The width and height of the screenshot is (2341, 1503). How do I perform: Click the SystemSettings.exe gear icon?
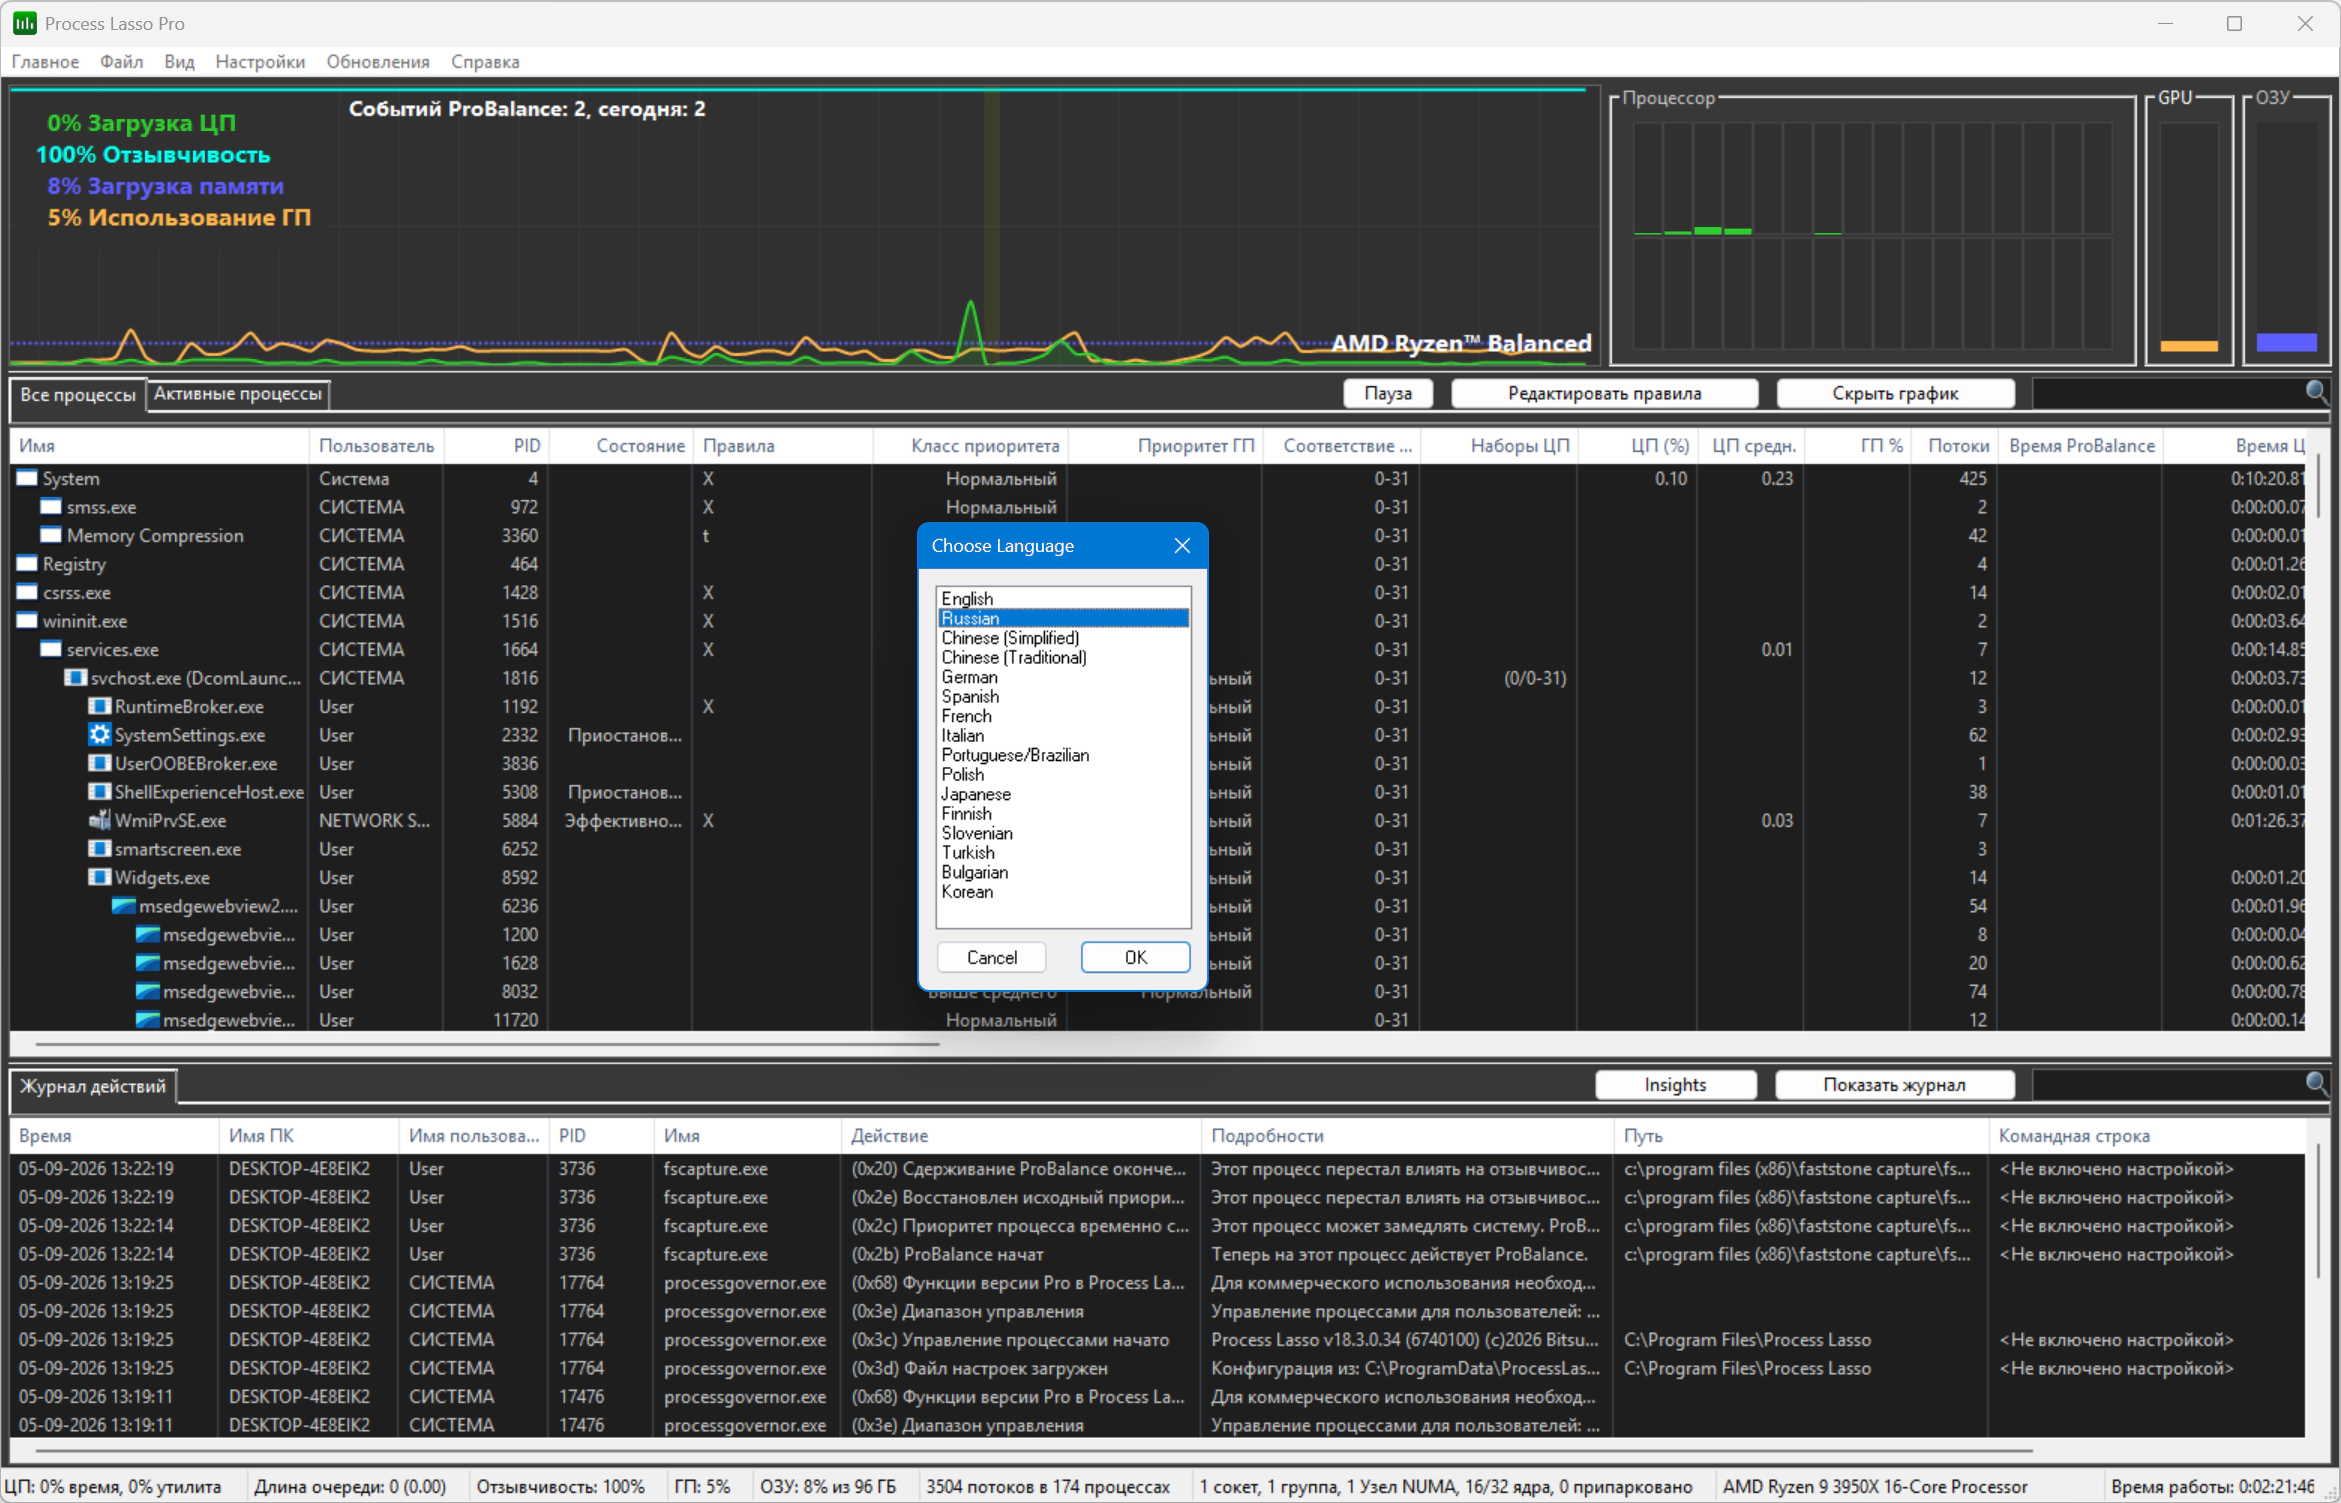[99, 735]
